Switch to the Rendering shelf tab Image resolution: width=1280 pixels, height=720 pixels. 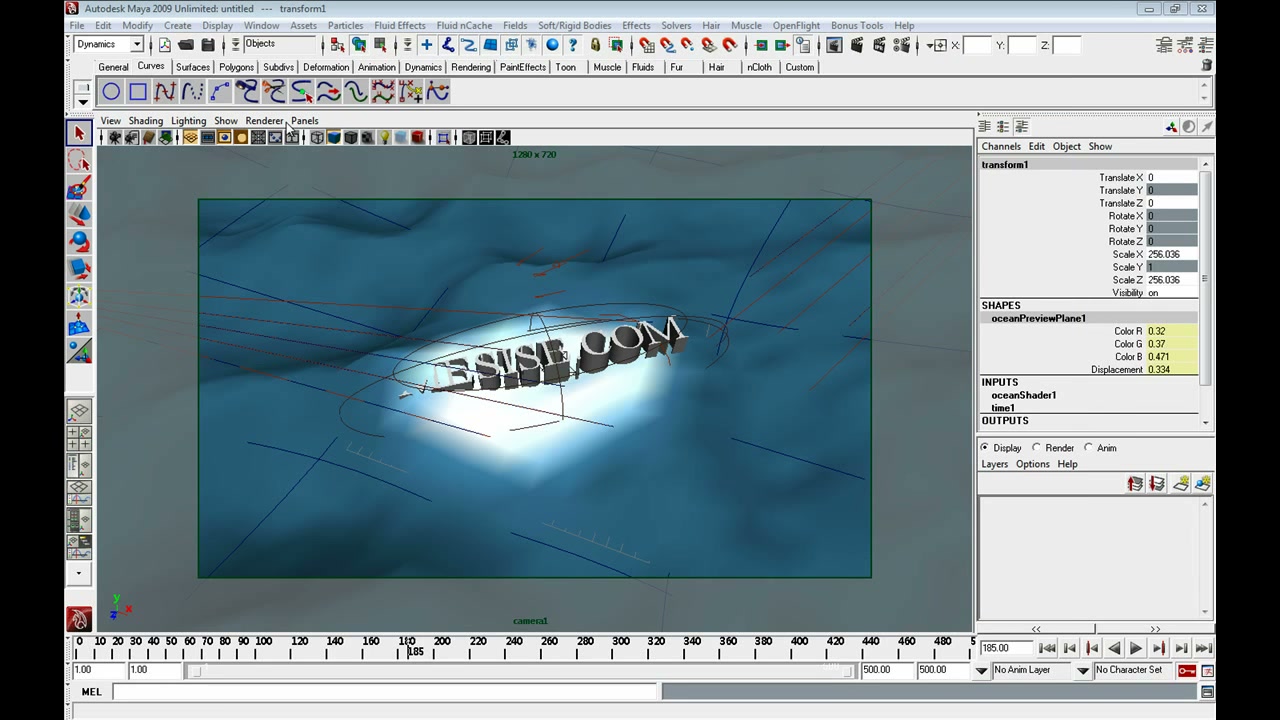tap(470, 67)
